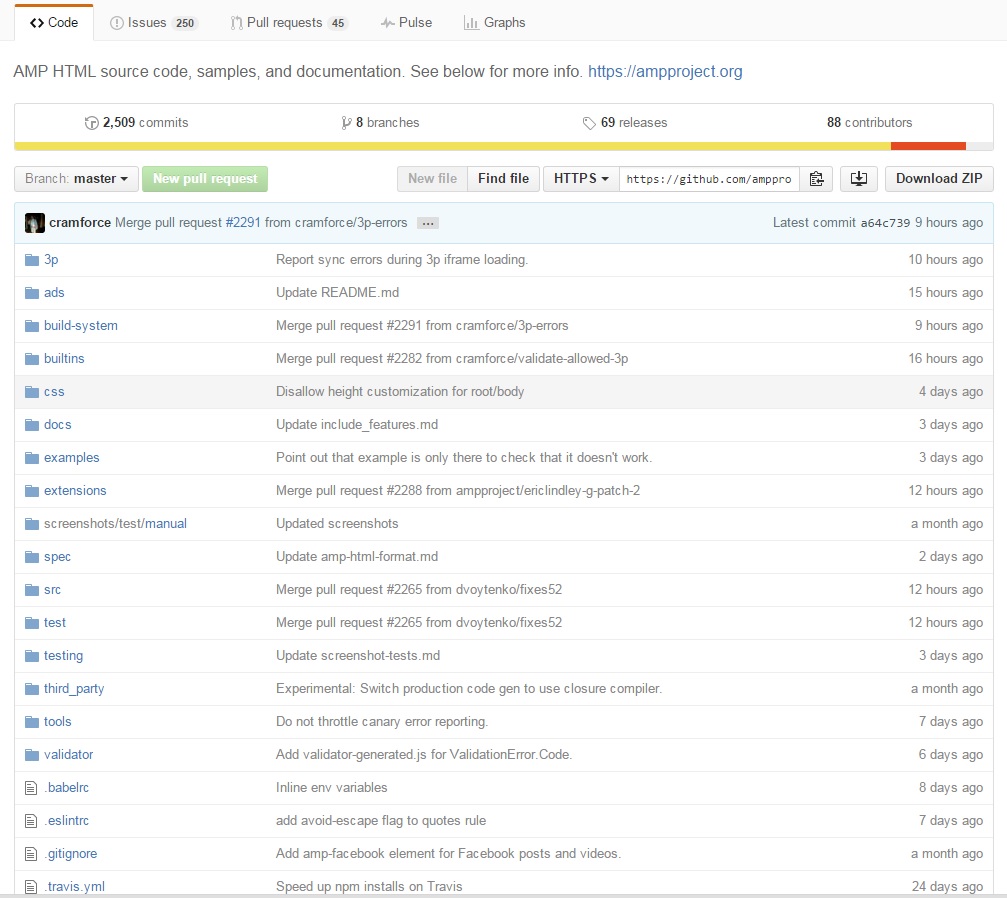Click the css folder icon
The height and width of the screenshot is (898, 1007).
coord(32,392)
